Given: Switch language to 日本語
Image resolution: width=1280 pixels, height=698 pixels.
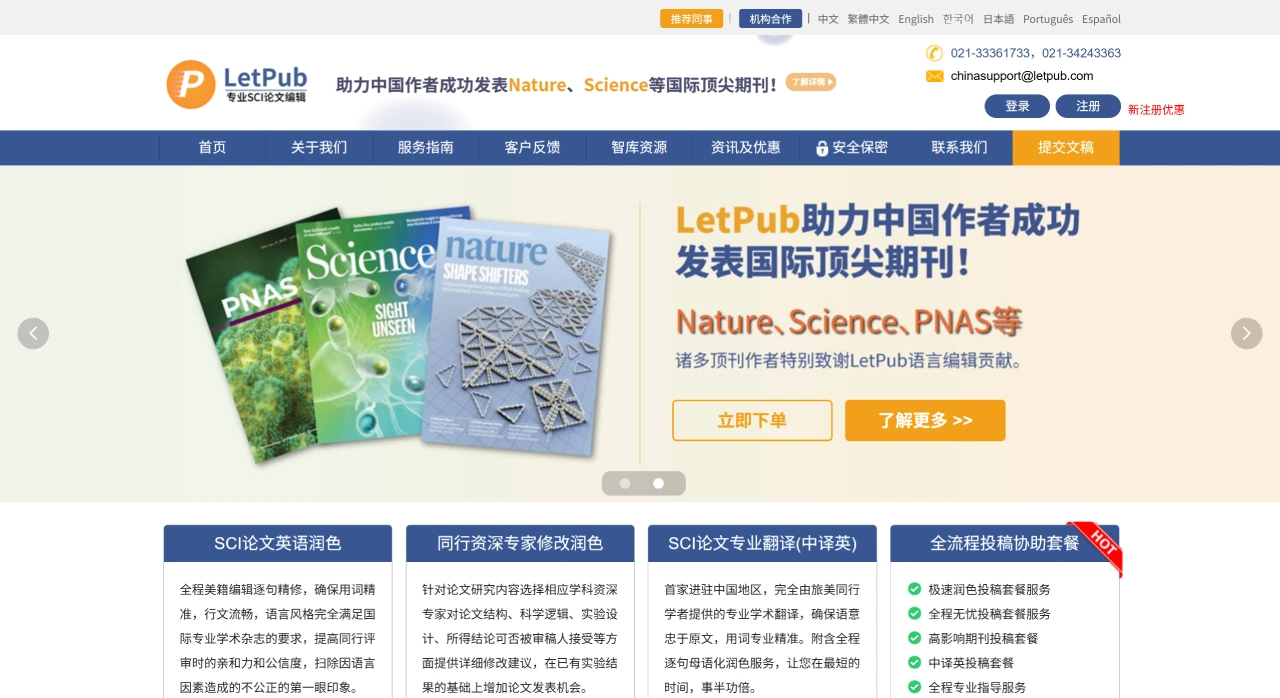Looking at the screenshot, I should tap(998, 19).
